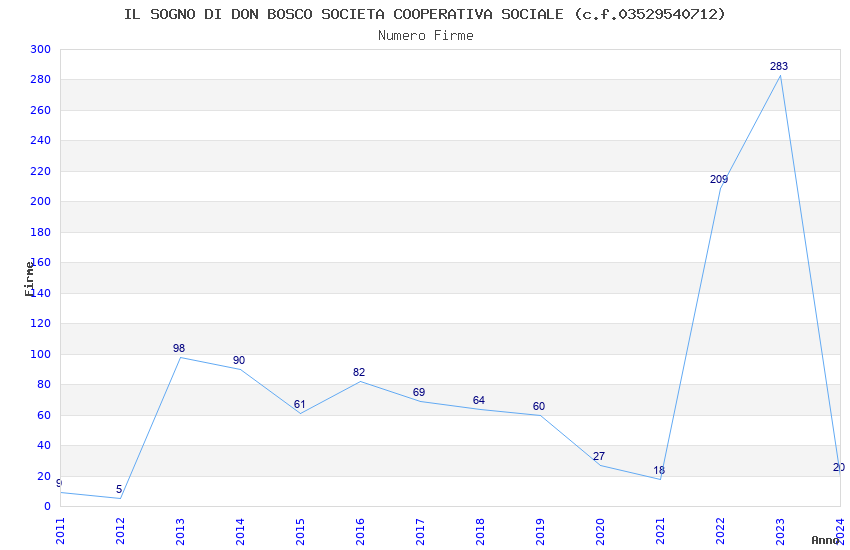The height and width of the screenshot is (550, 850).
Task: Select x-axis year label 2019
Action: pos(540,531)
